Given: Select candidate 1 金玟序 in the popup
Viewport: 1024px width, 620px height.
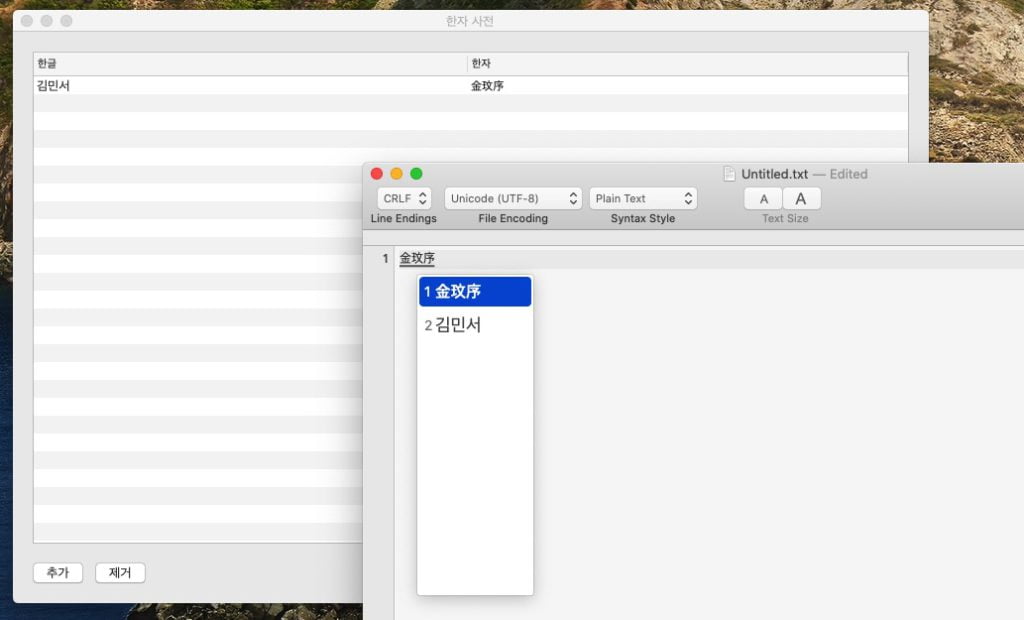Looking at the screenshot, I should click(x=475, y=291).
